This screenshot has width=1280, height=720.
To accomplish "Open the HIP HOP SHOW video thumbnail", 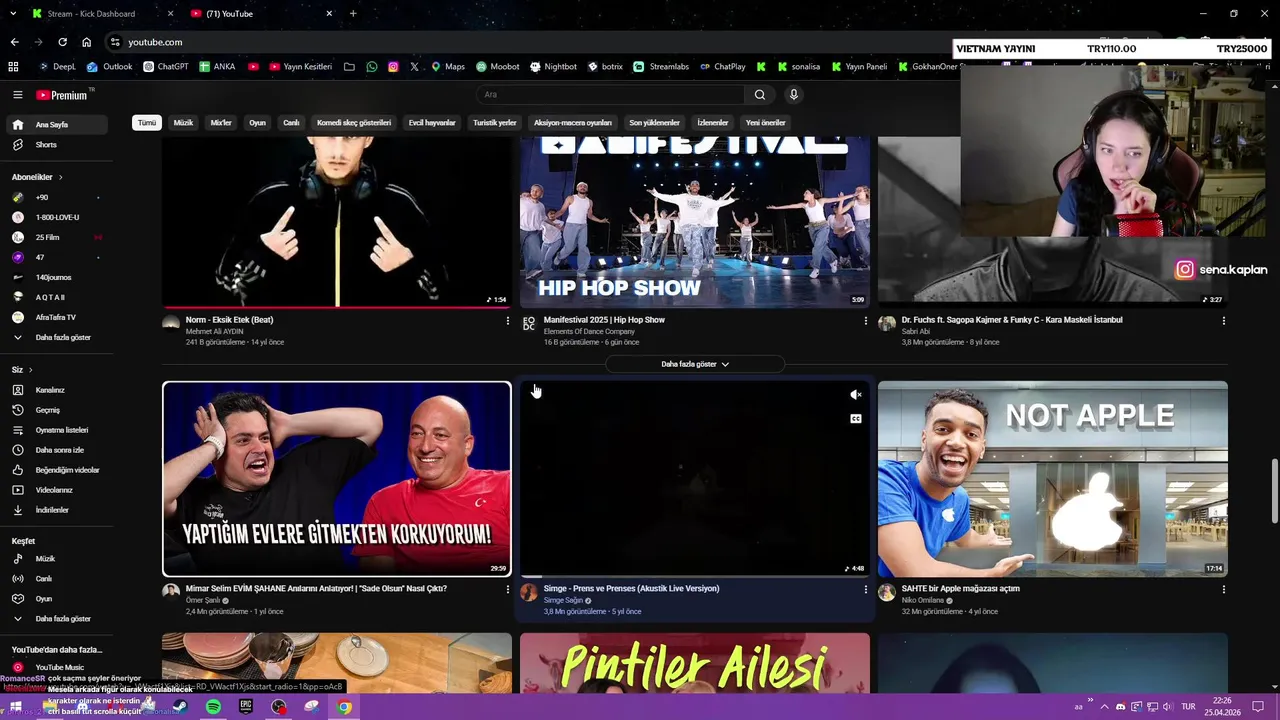I will coord(695,222).
